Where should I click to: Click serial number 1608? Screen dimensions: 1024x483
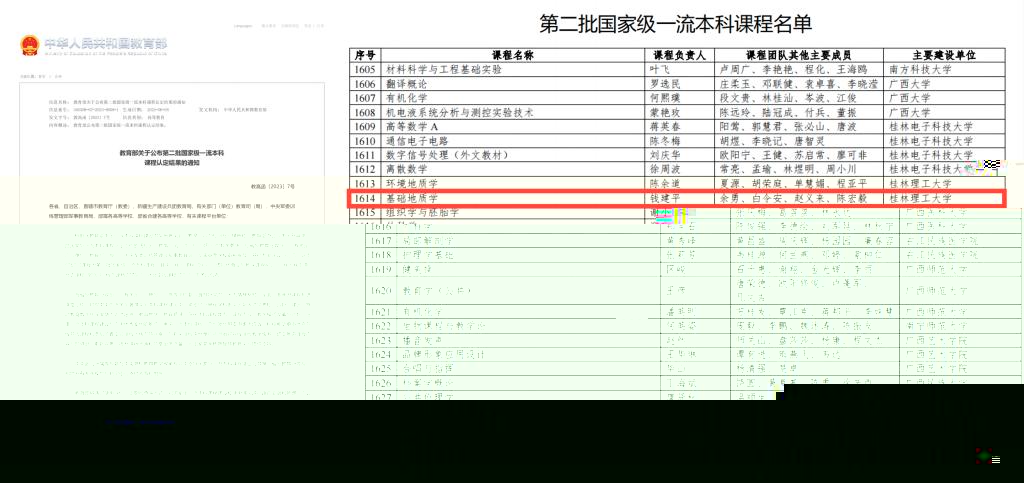click(x=365, y=112)
